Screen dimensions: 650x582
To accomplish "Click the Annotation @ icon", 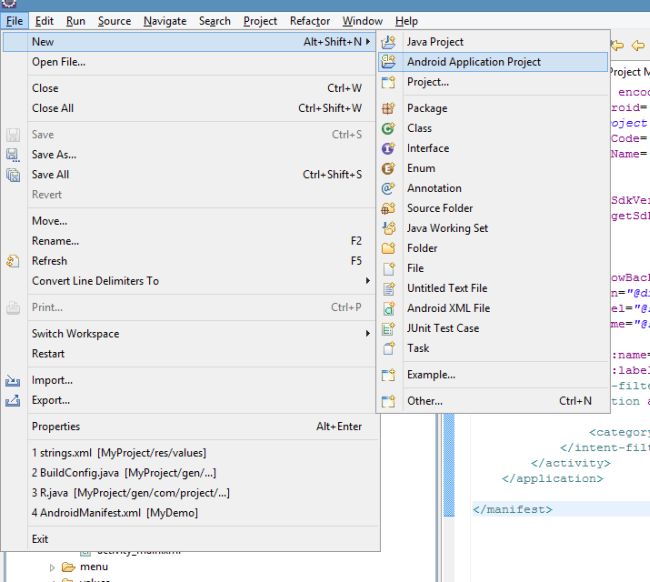I will coord(388,188).
